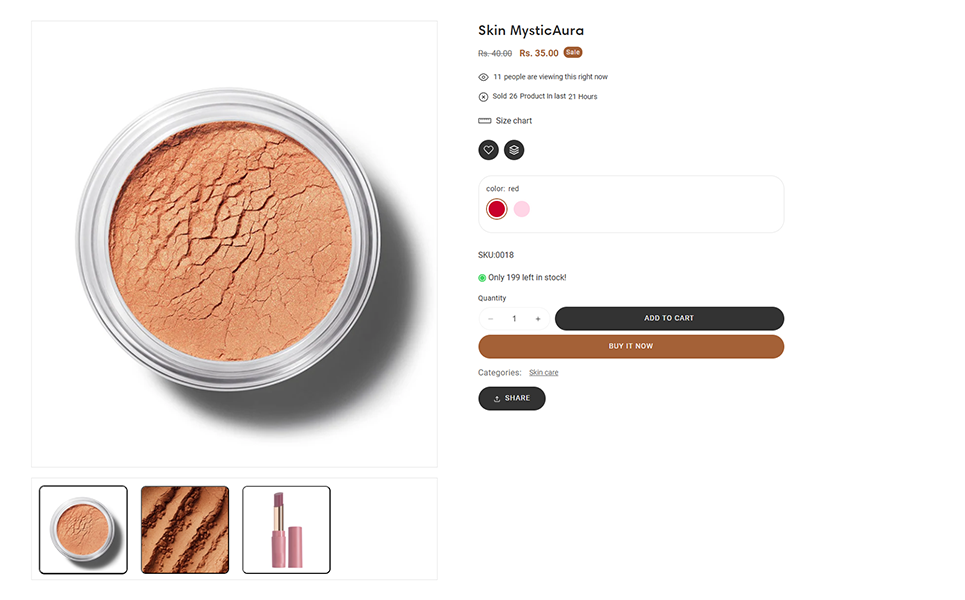This screenshot has width=965, height=600.
Task: Click the sold-count icon beside 'Sold 26'
Action: [x=484, y=97]
